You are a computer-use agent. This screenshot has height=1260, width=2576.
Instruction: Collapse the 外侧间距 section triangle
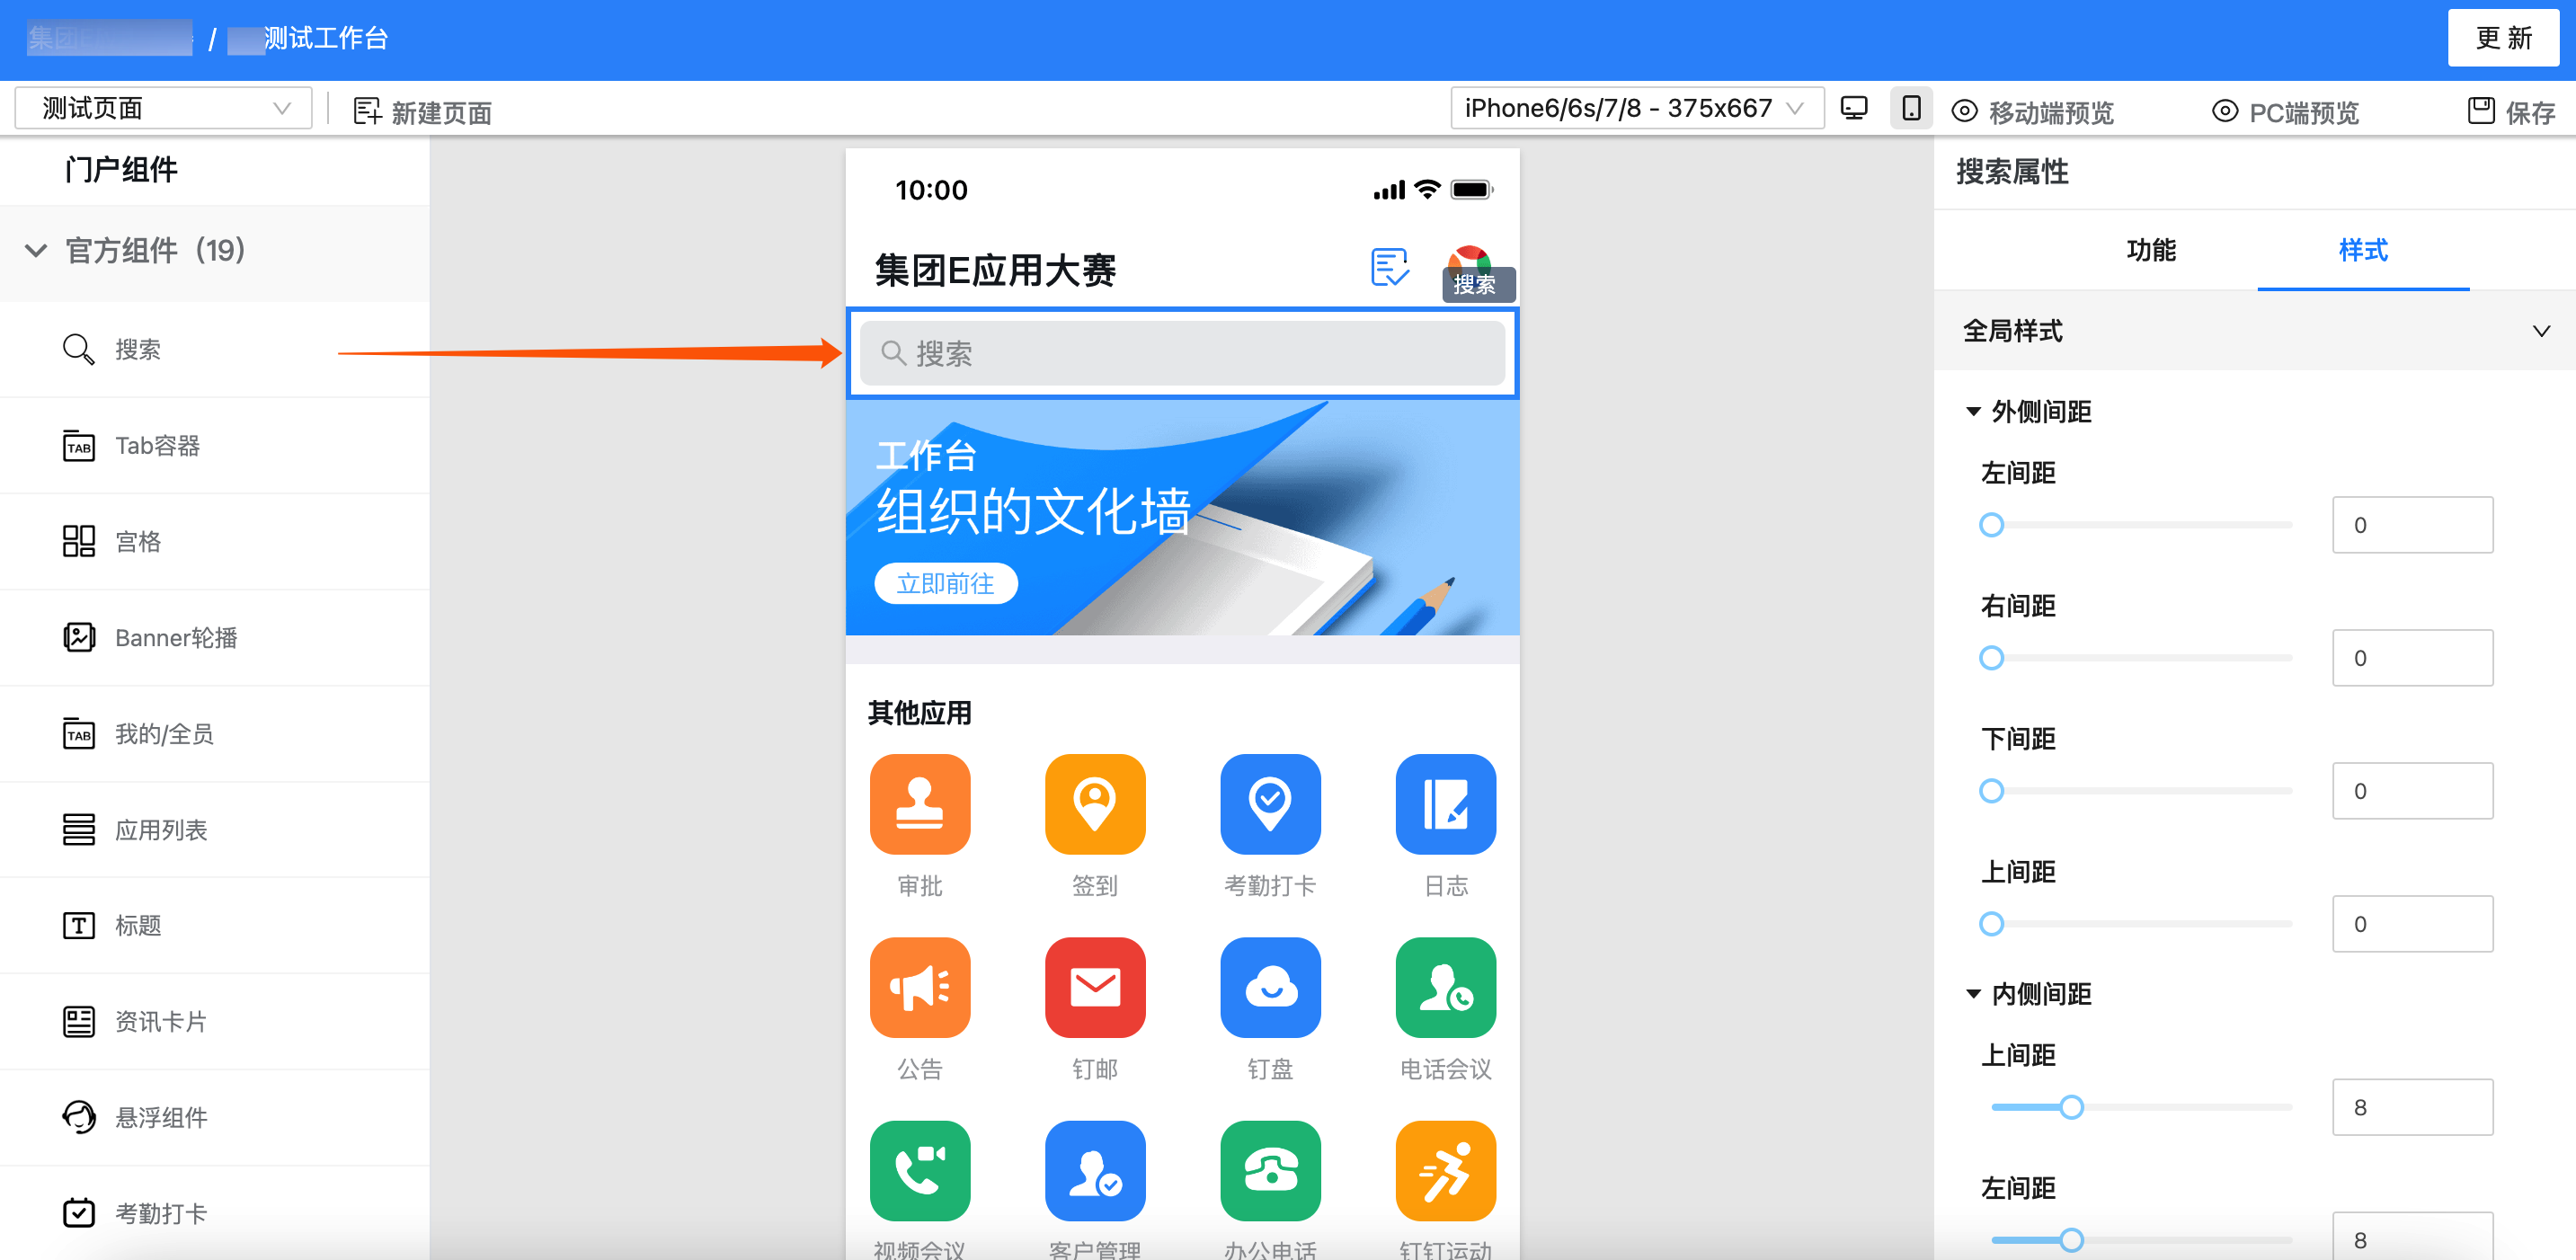[x=1972, y=412]
